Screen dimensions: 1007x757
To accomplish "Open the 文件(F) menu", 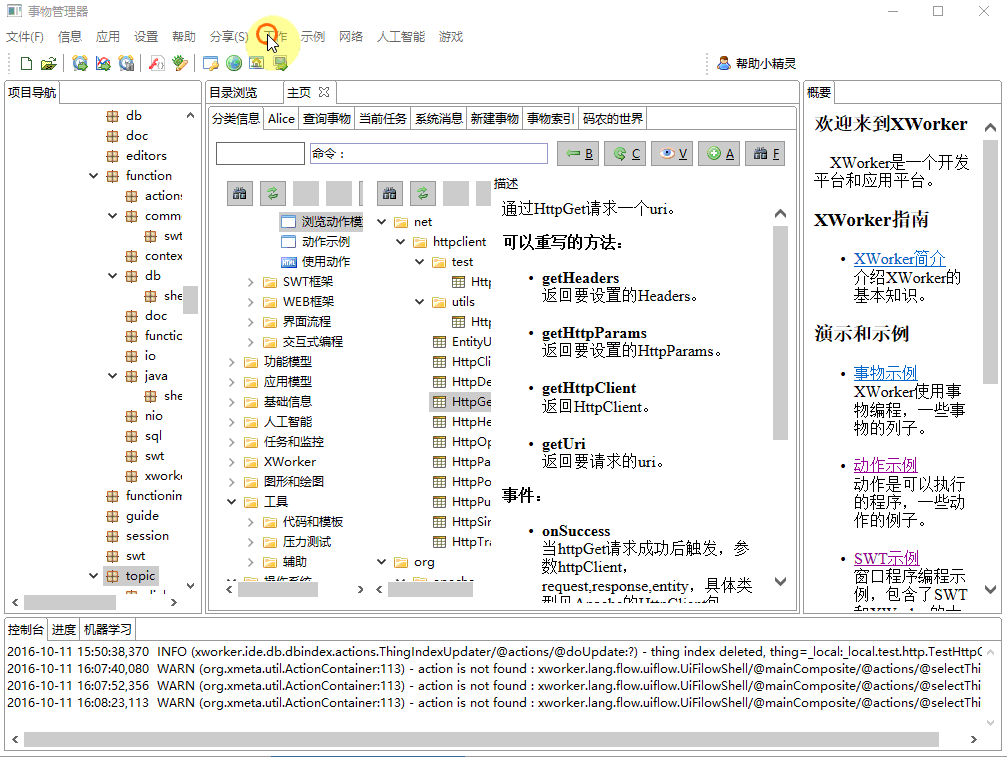I will (x=25, y=37).
